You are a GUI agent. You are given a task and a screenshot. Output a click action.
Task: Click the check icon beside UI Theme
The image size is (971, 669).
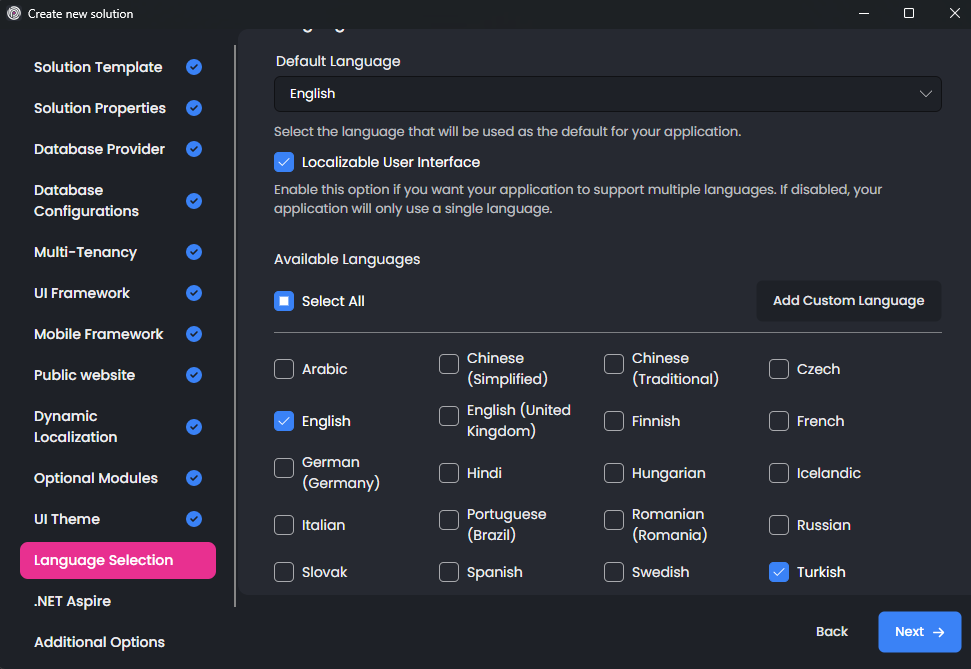click(x=194, y=519)
